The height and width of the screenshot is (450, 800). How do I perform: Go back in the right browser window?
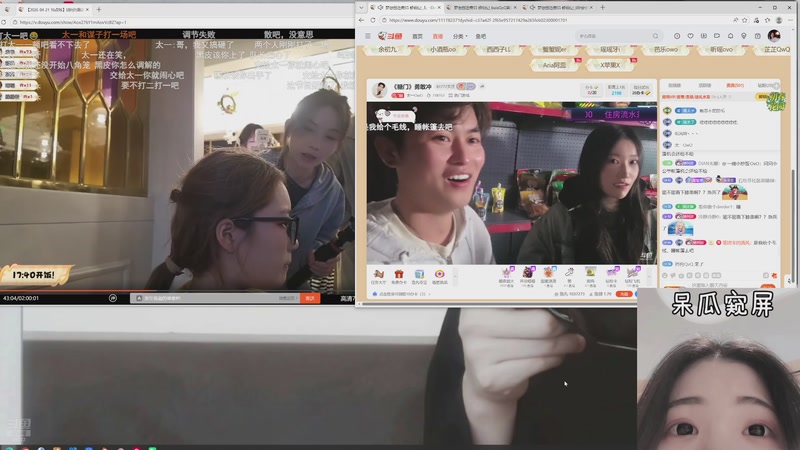(x=361, y=20)
